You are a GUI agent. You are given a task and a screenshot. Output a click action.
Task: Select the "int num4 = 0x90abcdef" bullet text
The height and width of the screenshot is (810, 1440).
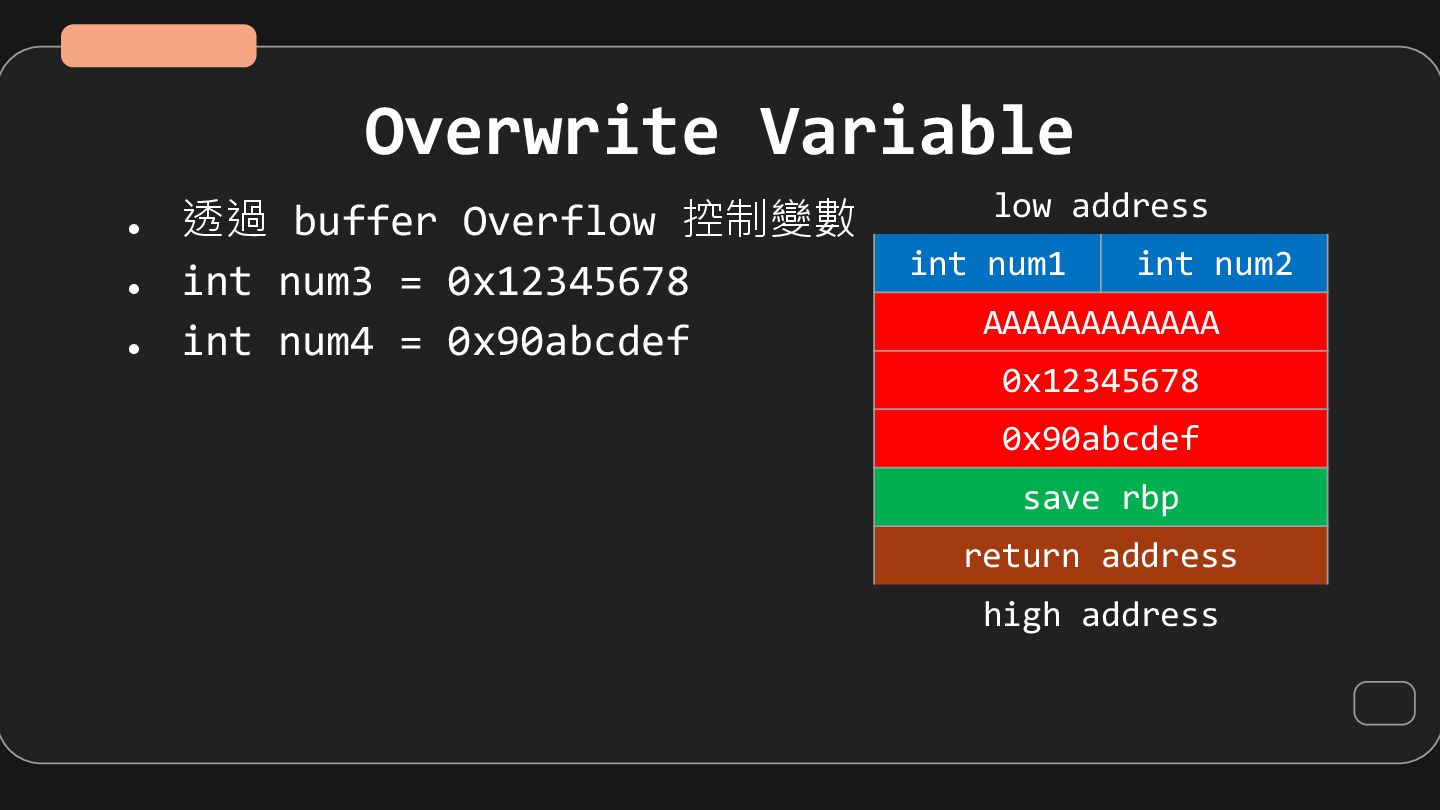click(x=435, y=342)
